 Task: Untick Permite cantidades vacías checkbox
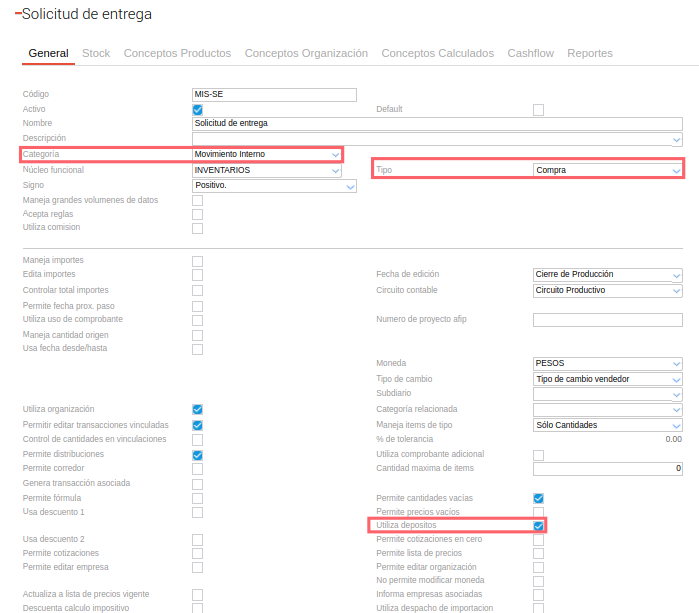pos(539,498)
